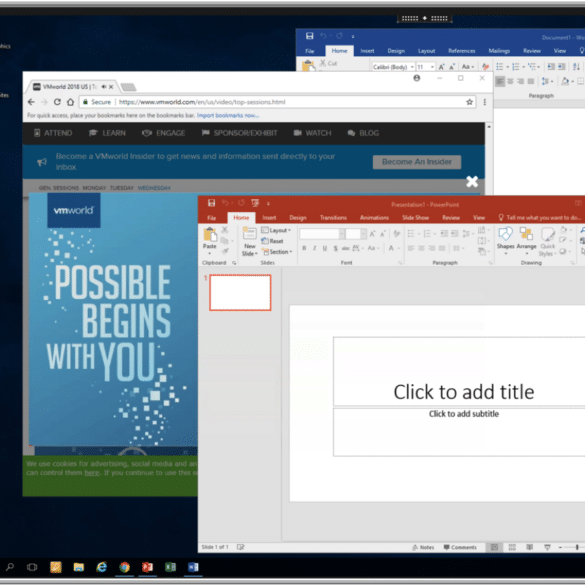585x585 pixels.
Task: Expand Section dropdown in PowerPoint
Action: click(x=276, y=252)
